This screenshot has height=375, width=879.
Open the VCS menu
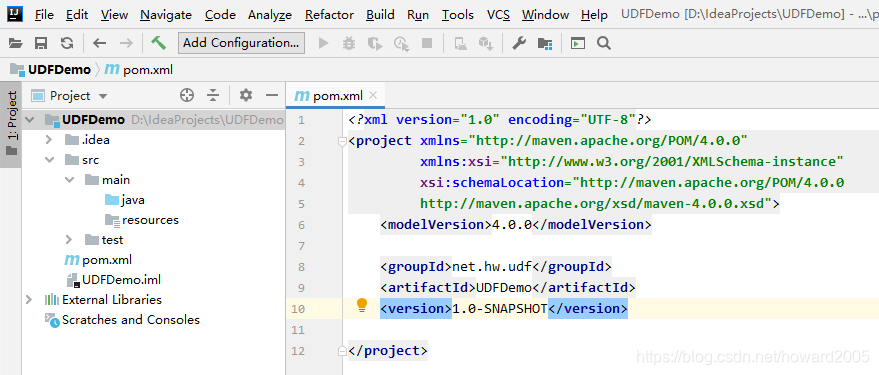[498, 15]
